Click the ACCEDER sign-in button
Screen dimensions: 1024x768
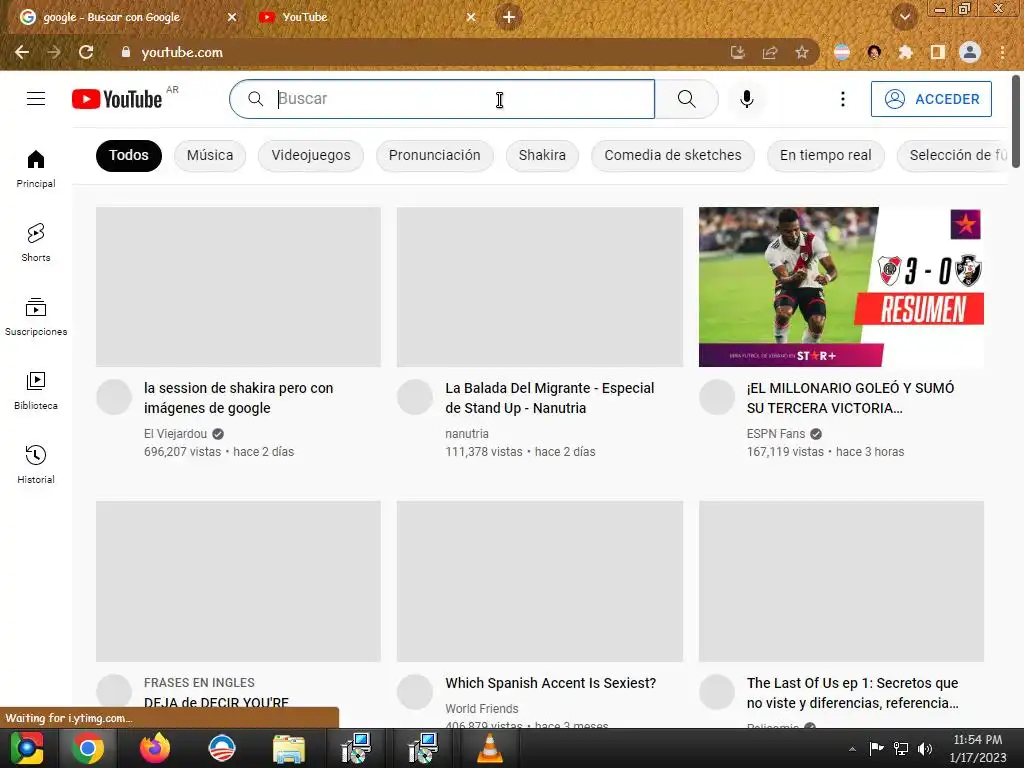coord(931,99)
